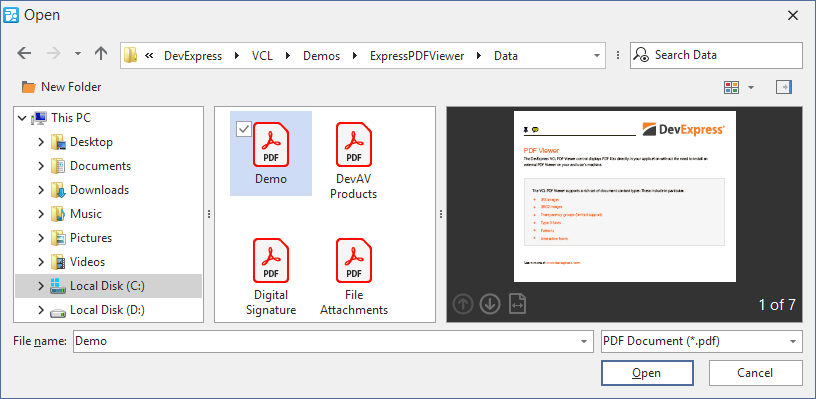
Task: Expand the Desktop tree node
Action: (41, 142)
